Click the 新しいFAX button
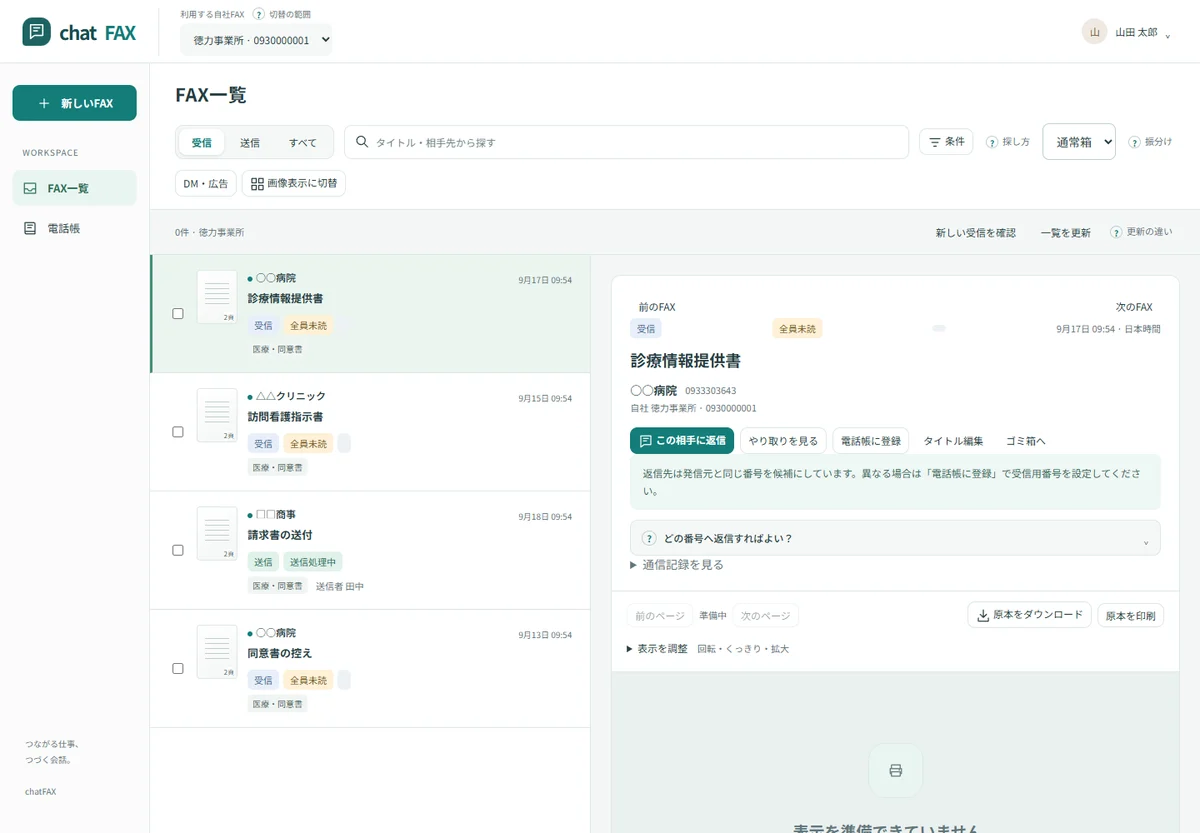The width and height of the screenshot is (1200, 833). [x=74, y=103]
